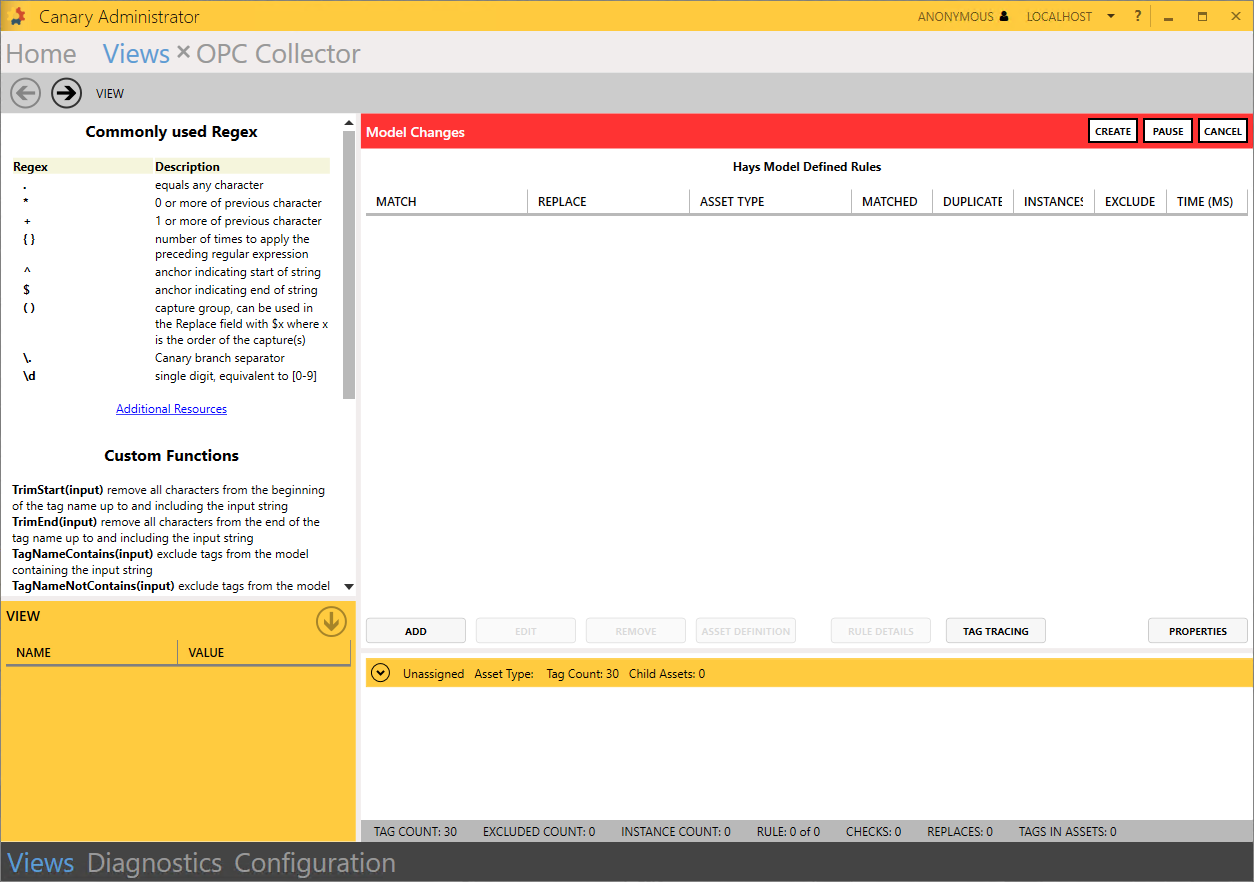This screenshot has height=882, width=1254.
Task: Click the back navigation arrow icon
Action: pos(25,93)
